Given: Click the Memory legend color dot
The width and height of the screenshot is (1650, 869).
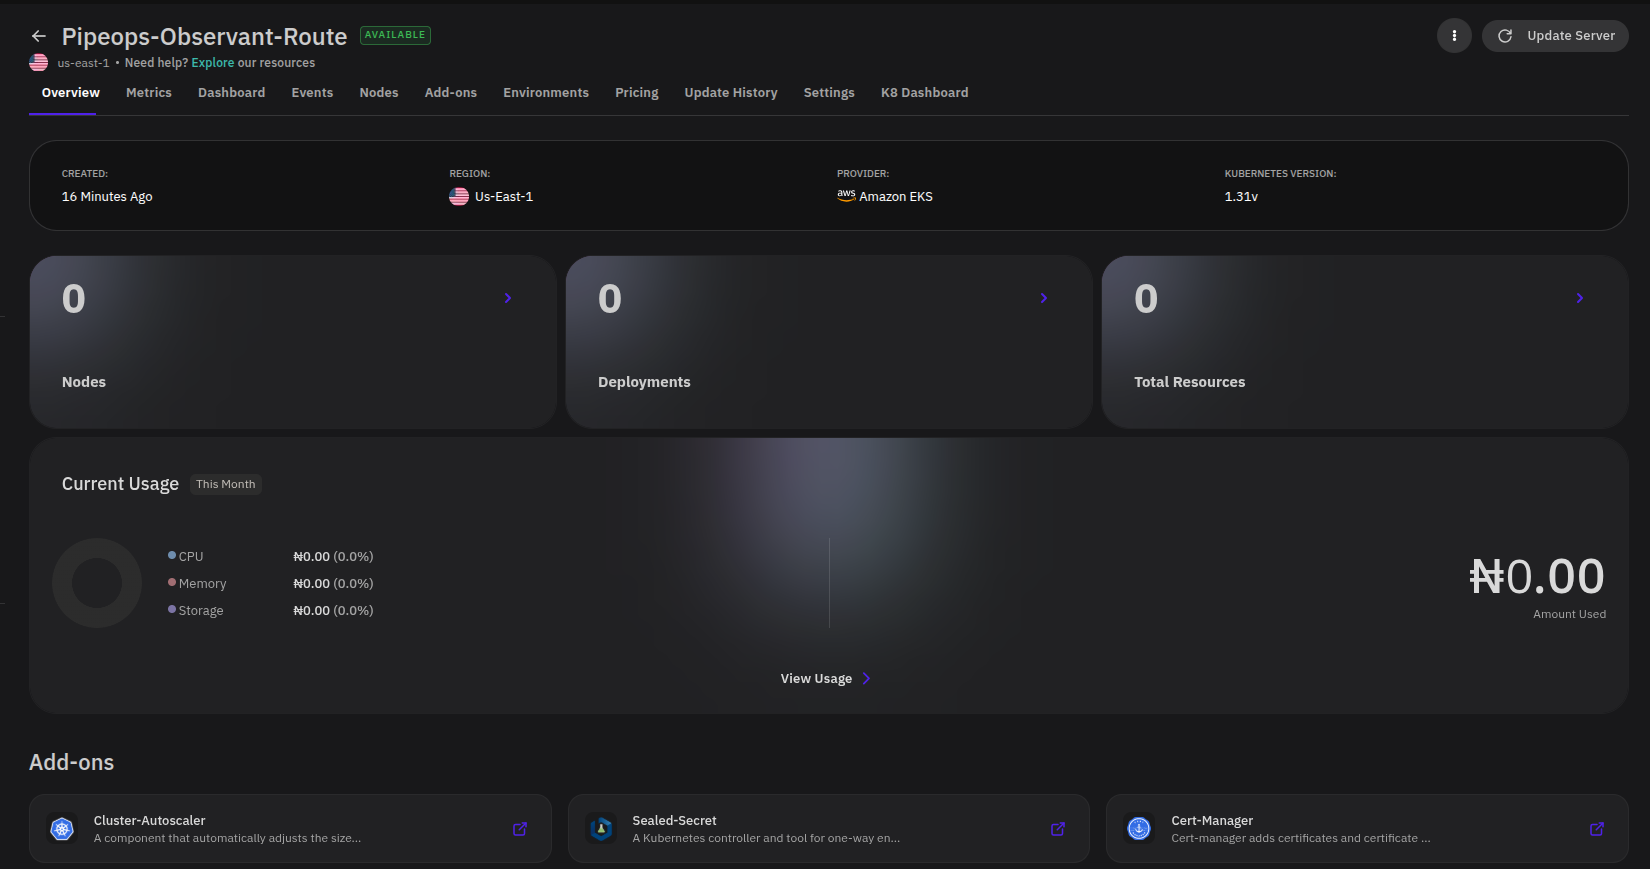Looking at the screenshot, I should tap(172, 582).
